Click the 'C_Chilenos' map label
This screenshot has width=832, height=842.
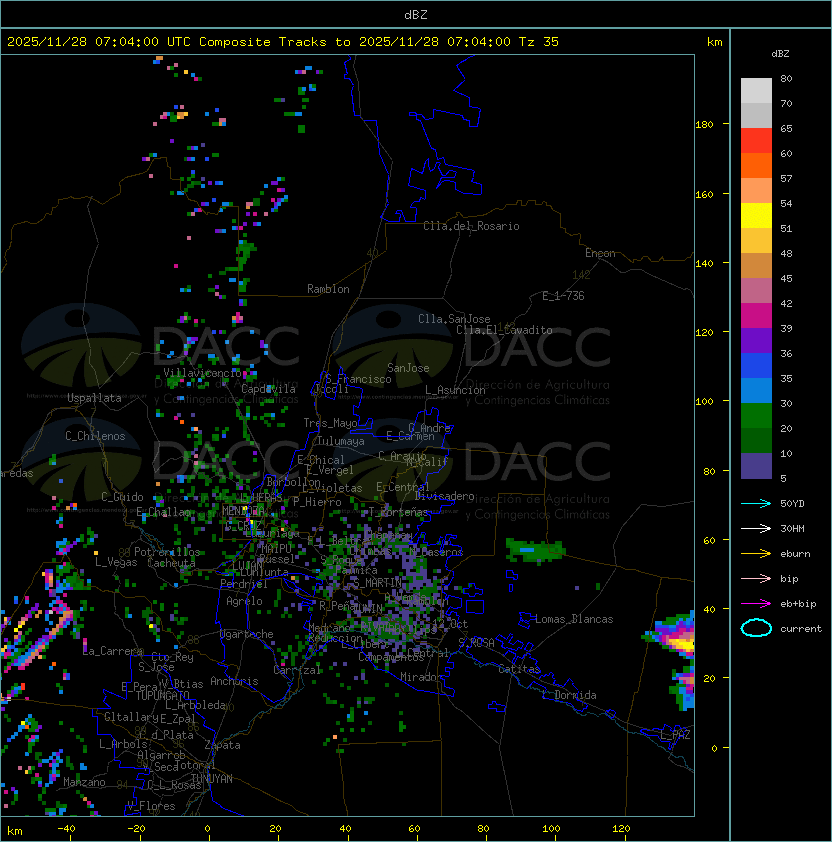point(95,436)
